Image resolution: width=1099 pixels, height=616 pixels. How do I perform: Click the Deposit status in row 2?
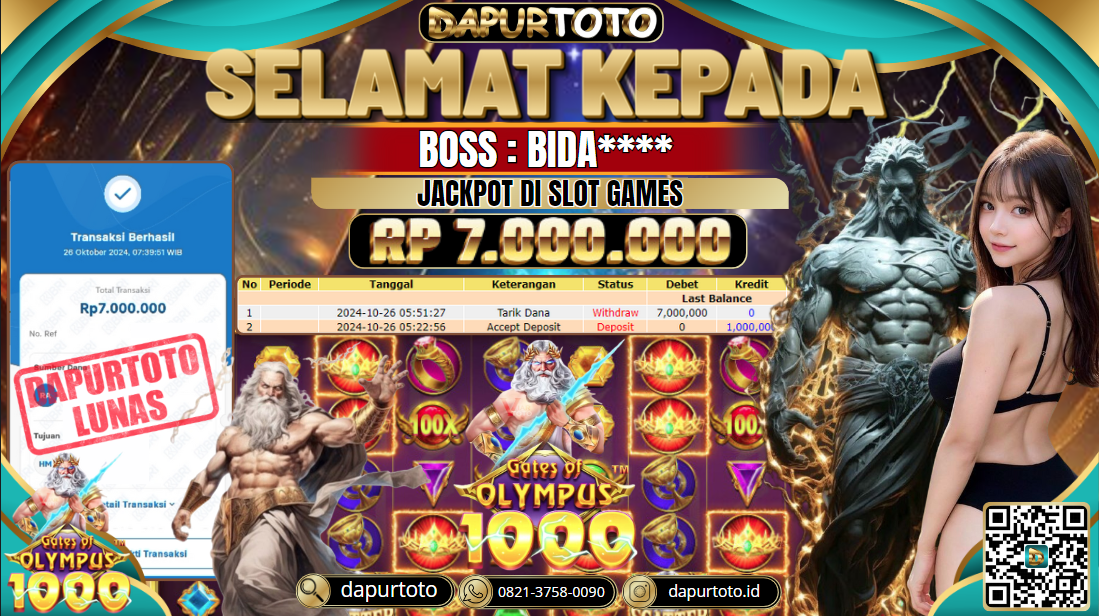click(615, 327)
